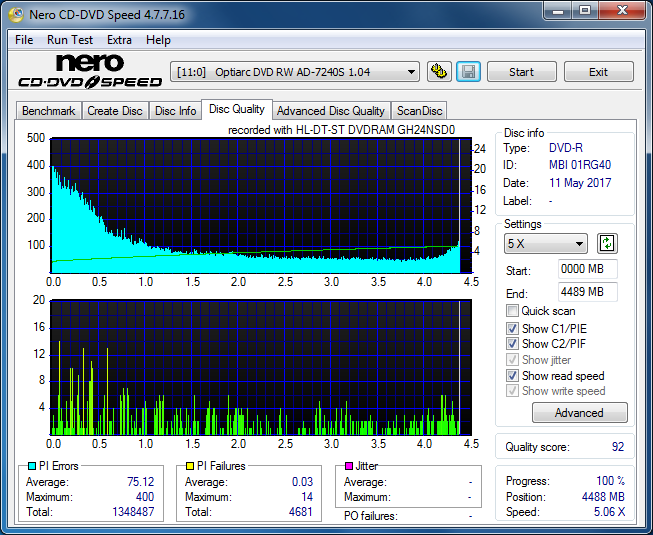
Task: Enable the Quick scan checkbox
Action: 512,311
